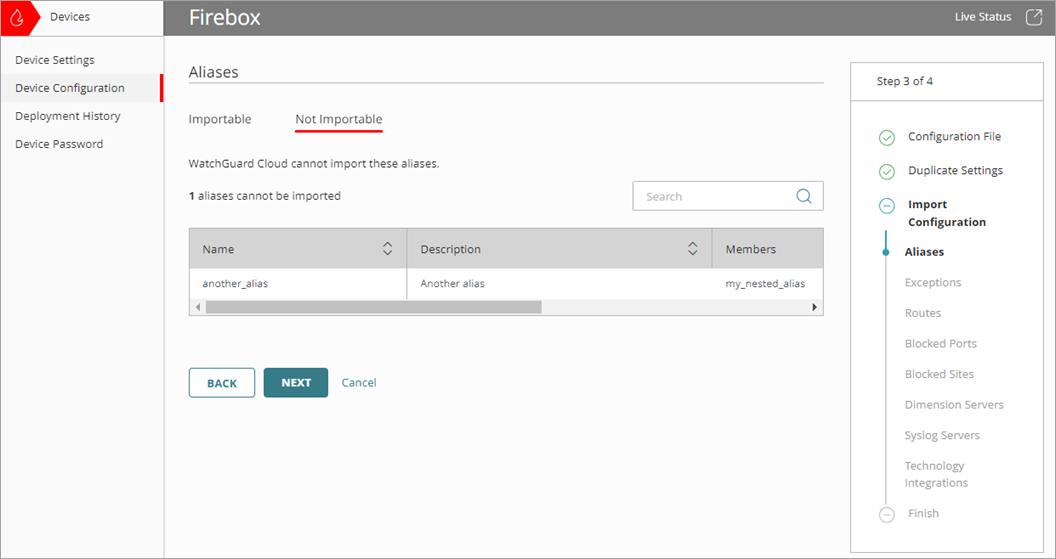The image size is (1056, 559).
Task: Click the Blocked Sites substep
Action: pos(939,374)
